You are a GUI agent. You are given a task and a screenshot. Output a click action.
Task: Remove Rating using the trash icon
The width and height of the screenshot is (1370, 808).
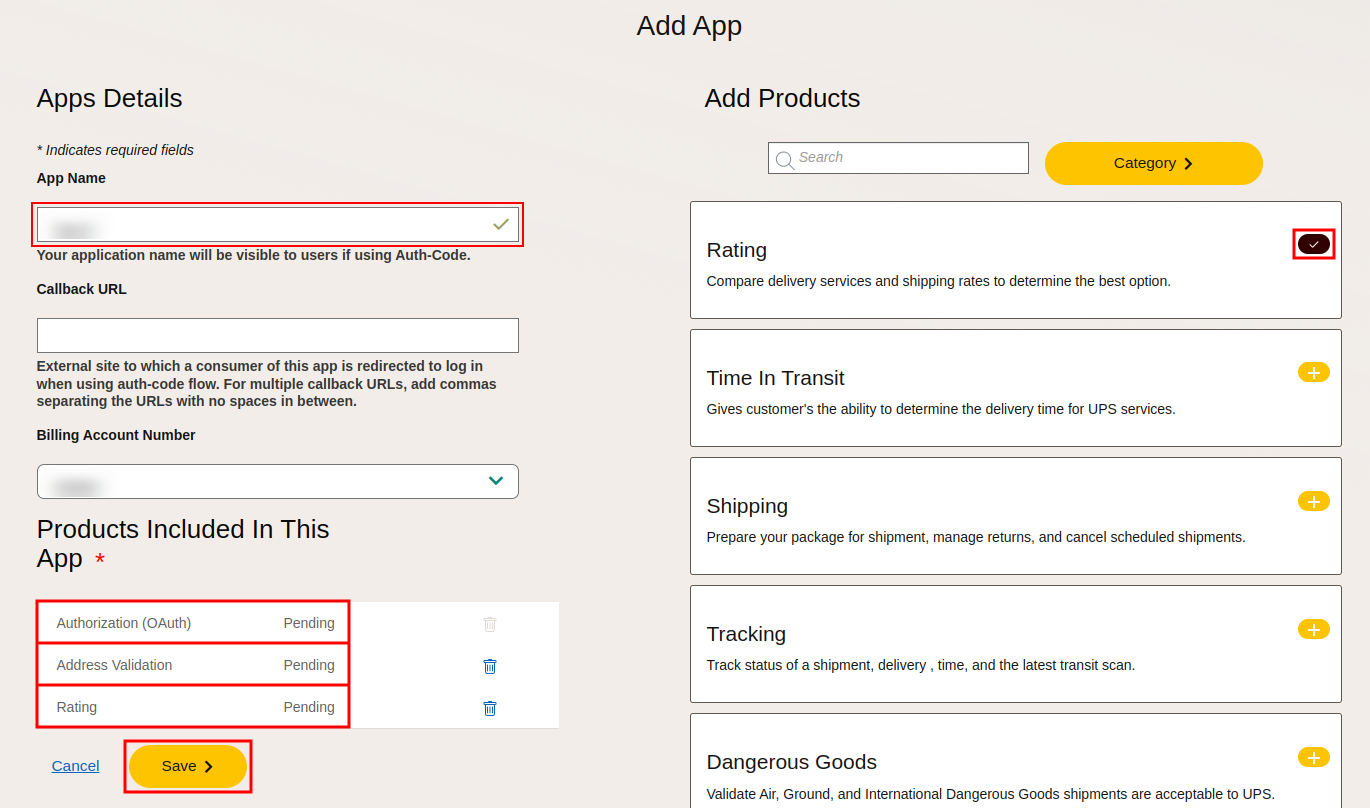tap(489, 707)
